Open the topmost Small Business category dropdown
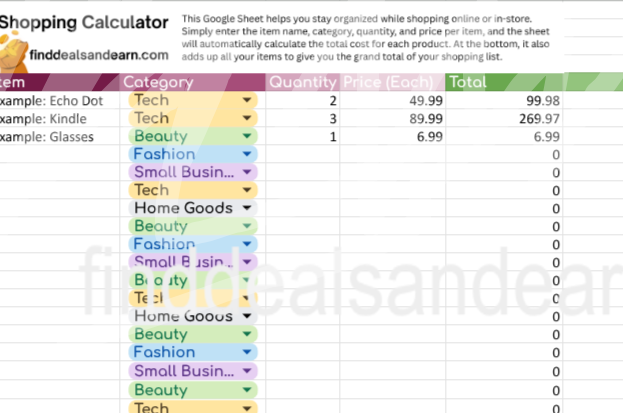The image size is (623, 413). coord(246,173)
